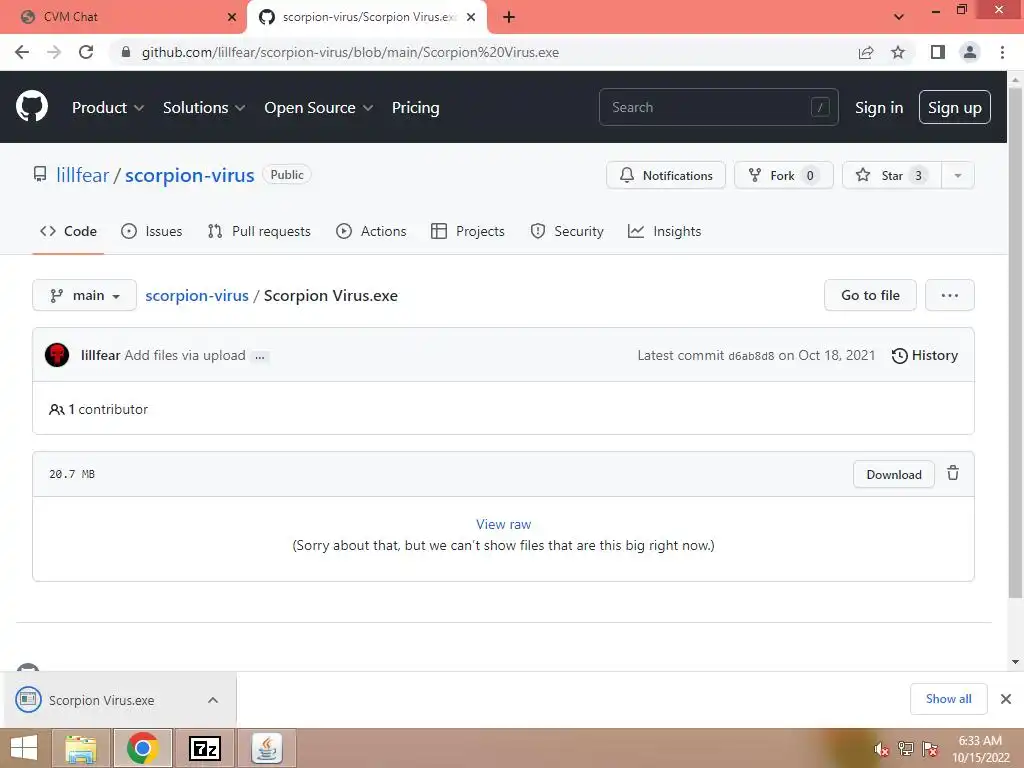The image size is (1024, 768).
Task: Reload the page with refresh icon
Action: coord(86,52)
